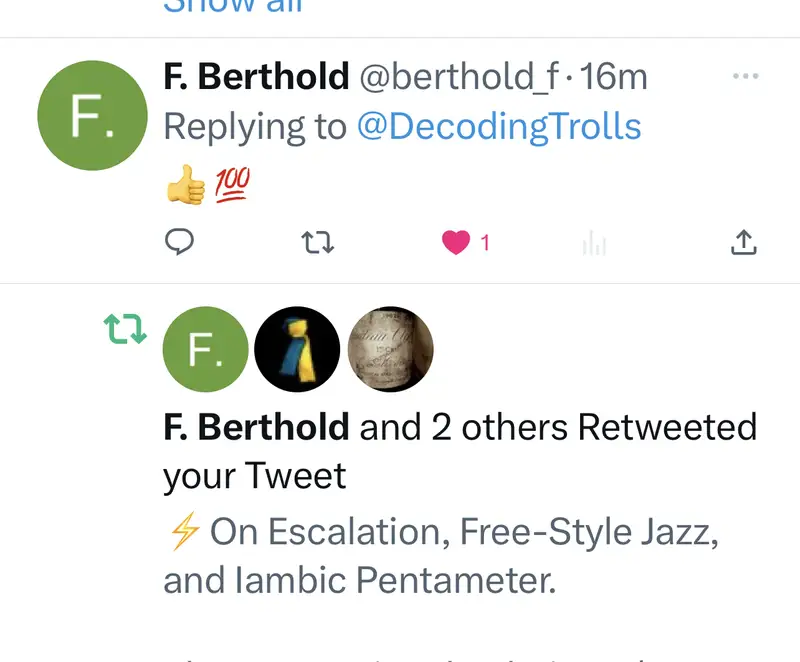This screenshot has height=662, width=800.
Task: Retweet F. Berthold's reply
Action: [x=317, y=242]
